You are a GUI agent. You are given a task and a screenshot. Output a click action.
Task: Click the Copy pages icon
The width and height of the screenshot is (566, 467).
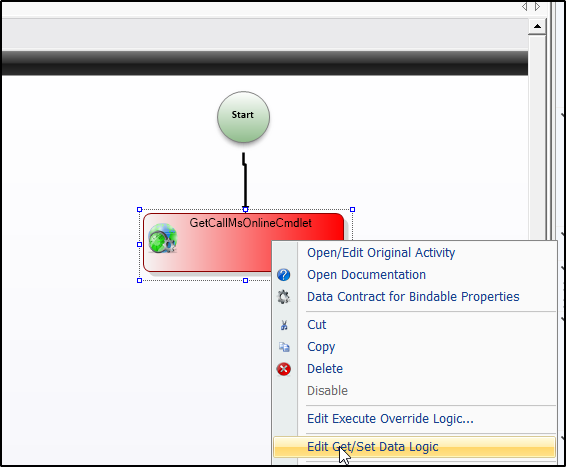pyautogui.click(x=284, y=347)
